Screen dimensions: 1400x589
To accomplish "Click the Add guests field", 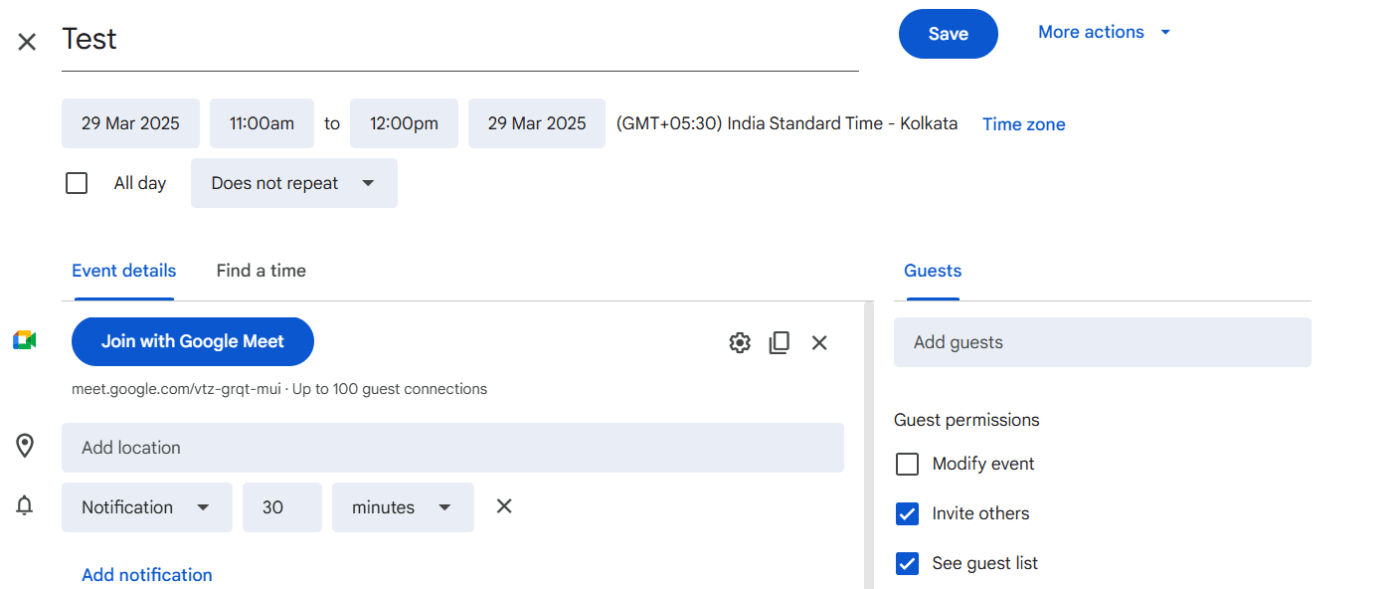I will [1102, 342].
